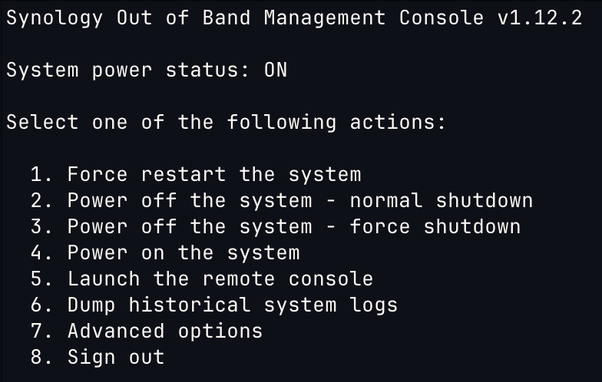Image resolution: width=602 pixels, height=382 pixels.
Task: Click the number 5 before Launch
Action: [x=37, y=279]
